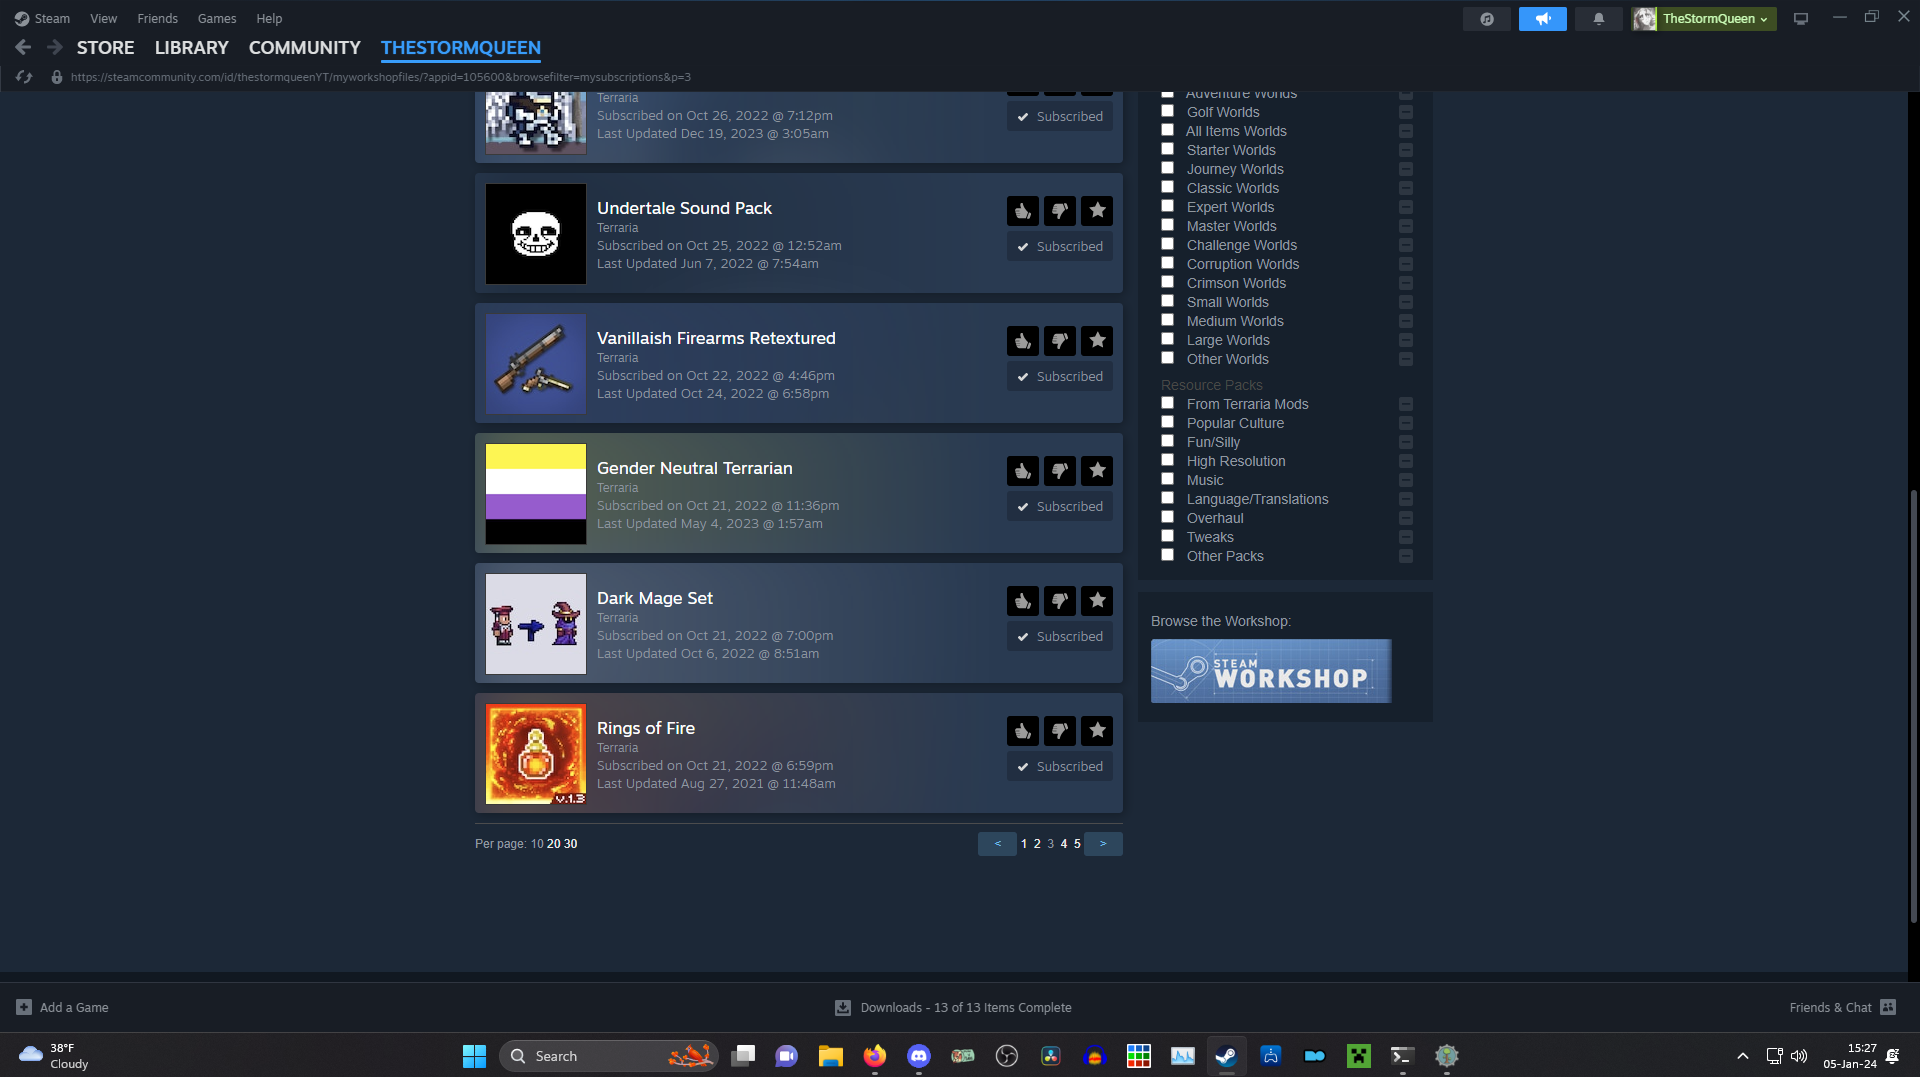This screenshot has height=1077, width=1920.
Task: Rate up Vanillaish Firearms Retextured
Action: [x=1023, y=341]
